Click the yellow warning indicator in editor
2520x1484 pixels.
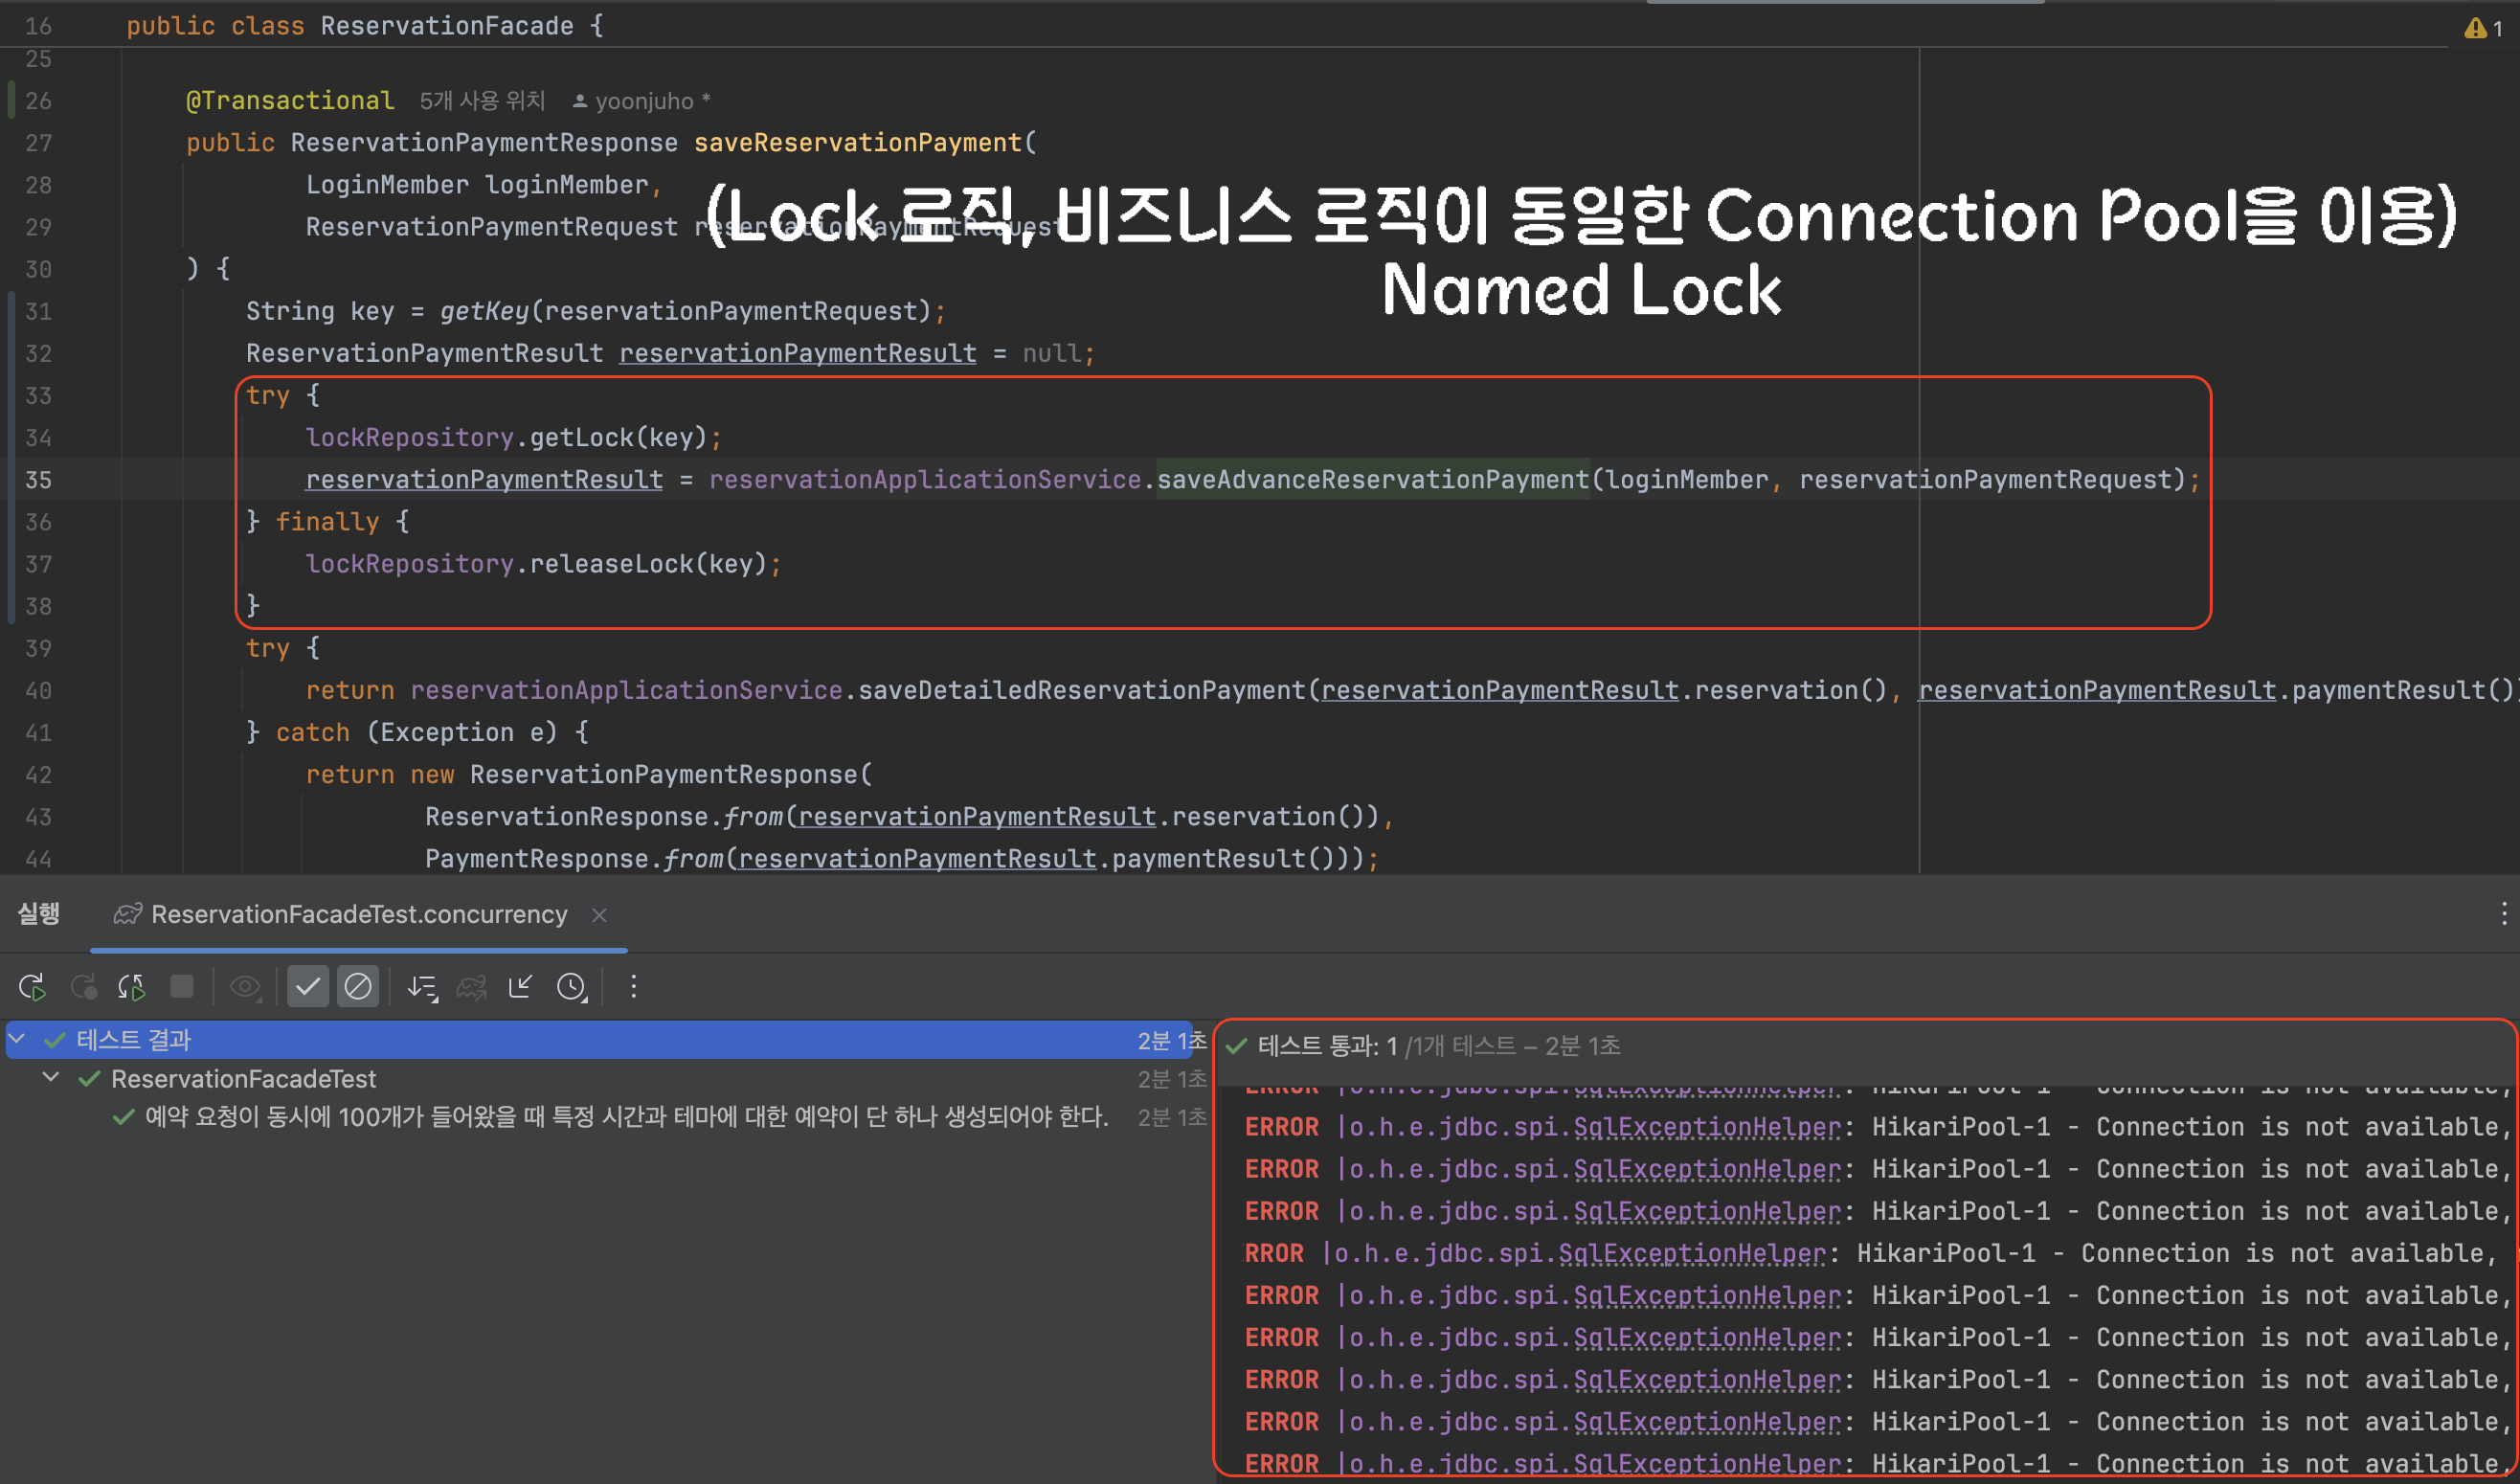pos(2480,28)
